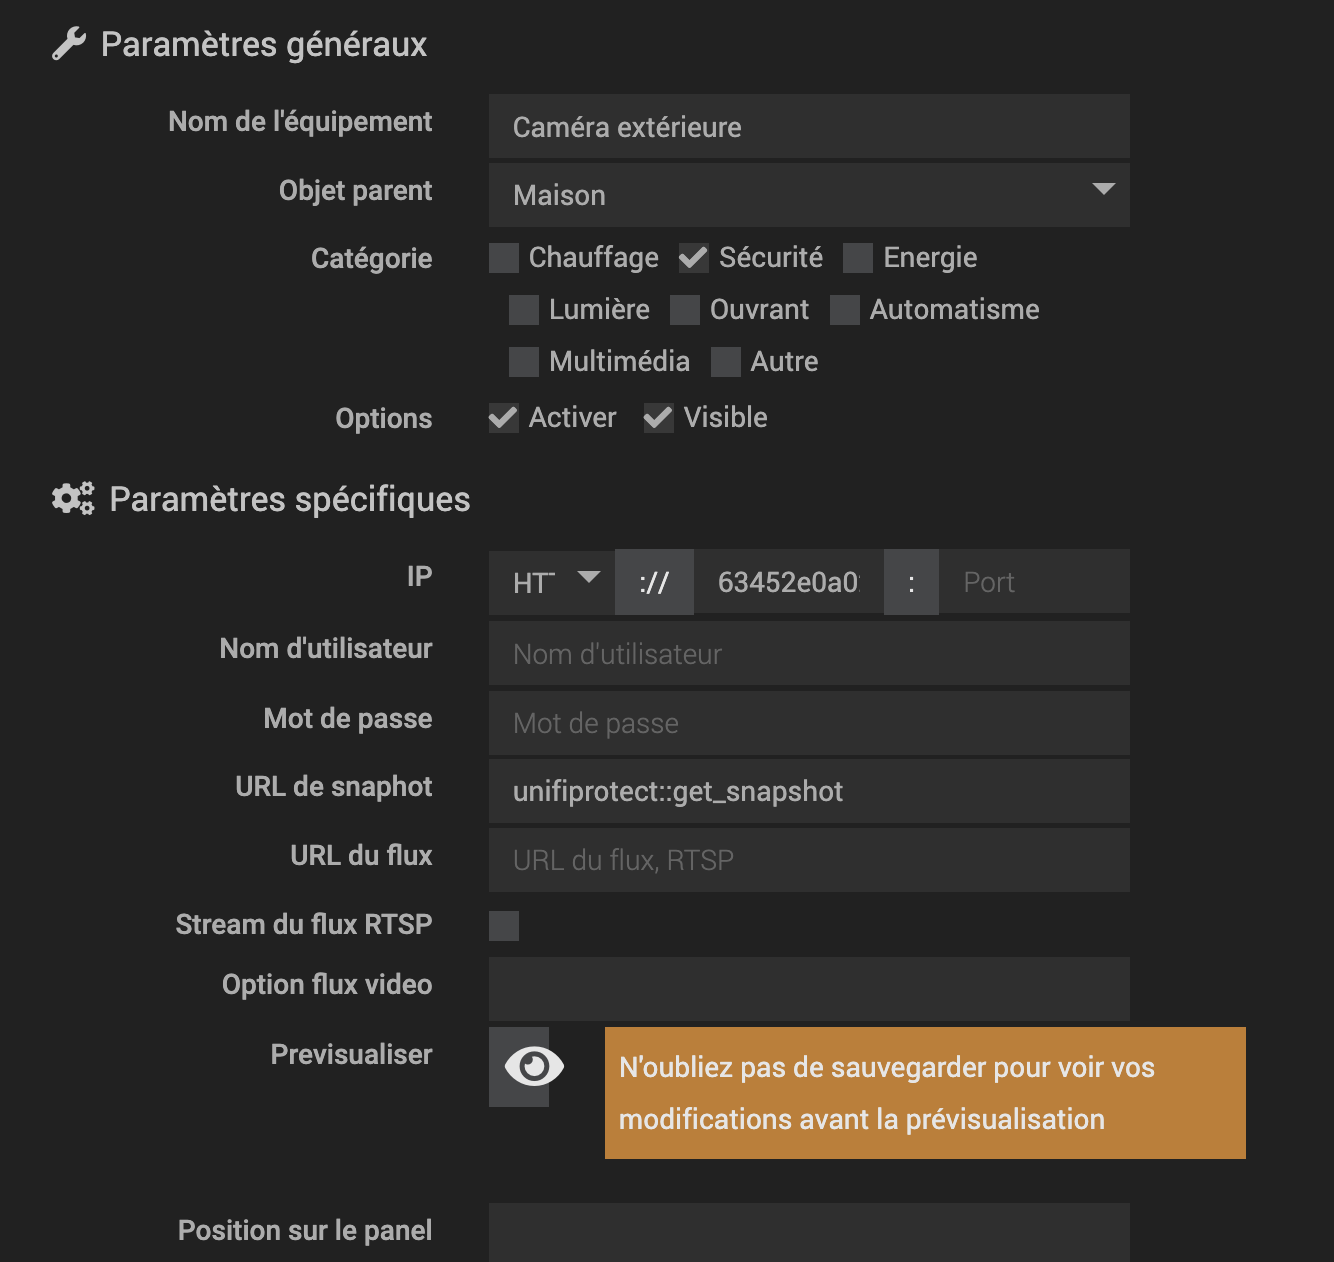Check the Lumière category box
The image size is (1334, 1262).
click(524, 310)
